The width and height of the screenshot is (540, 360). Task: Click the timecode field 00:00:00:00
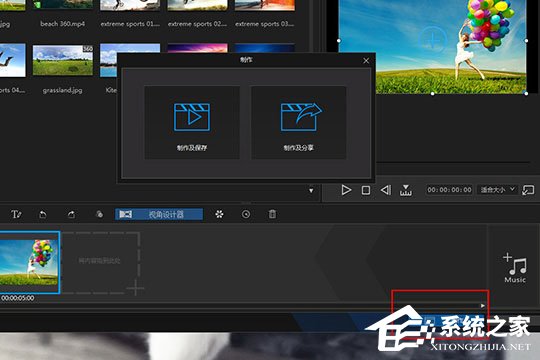[449, 190]
